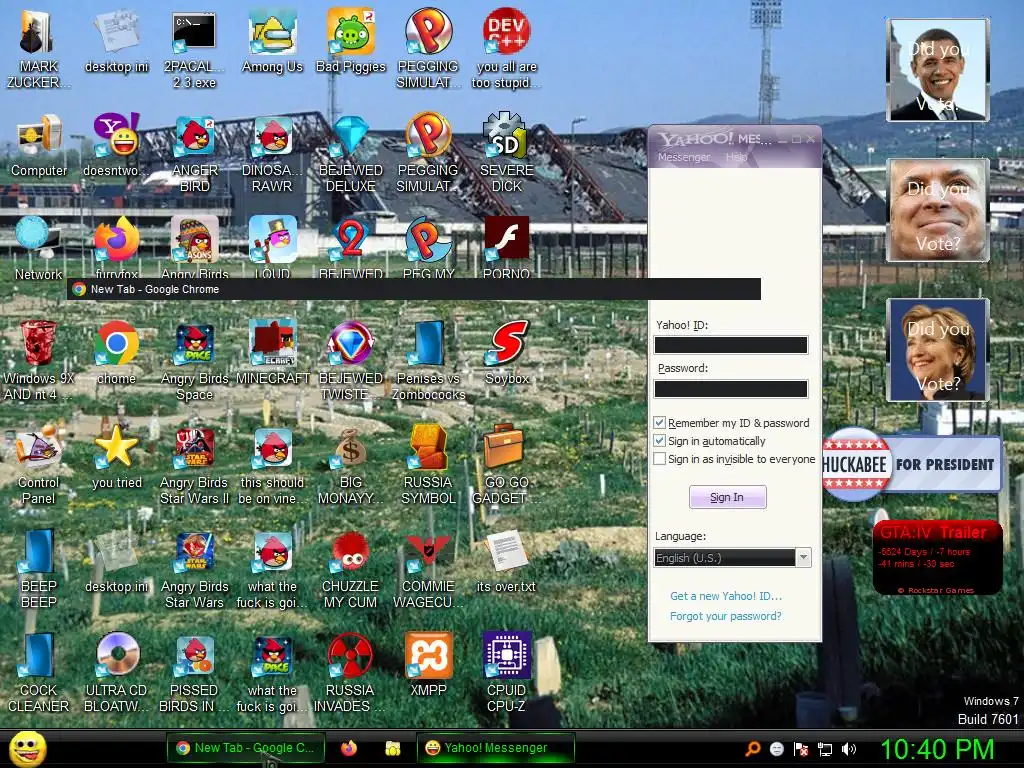Viewport: 1024px width, 768px height.
Task: Focus the Yahoo! ID input field
Action: coord(731,345)
